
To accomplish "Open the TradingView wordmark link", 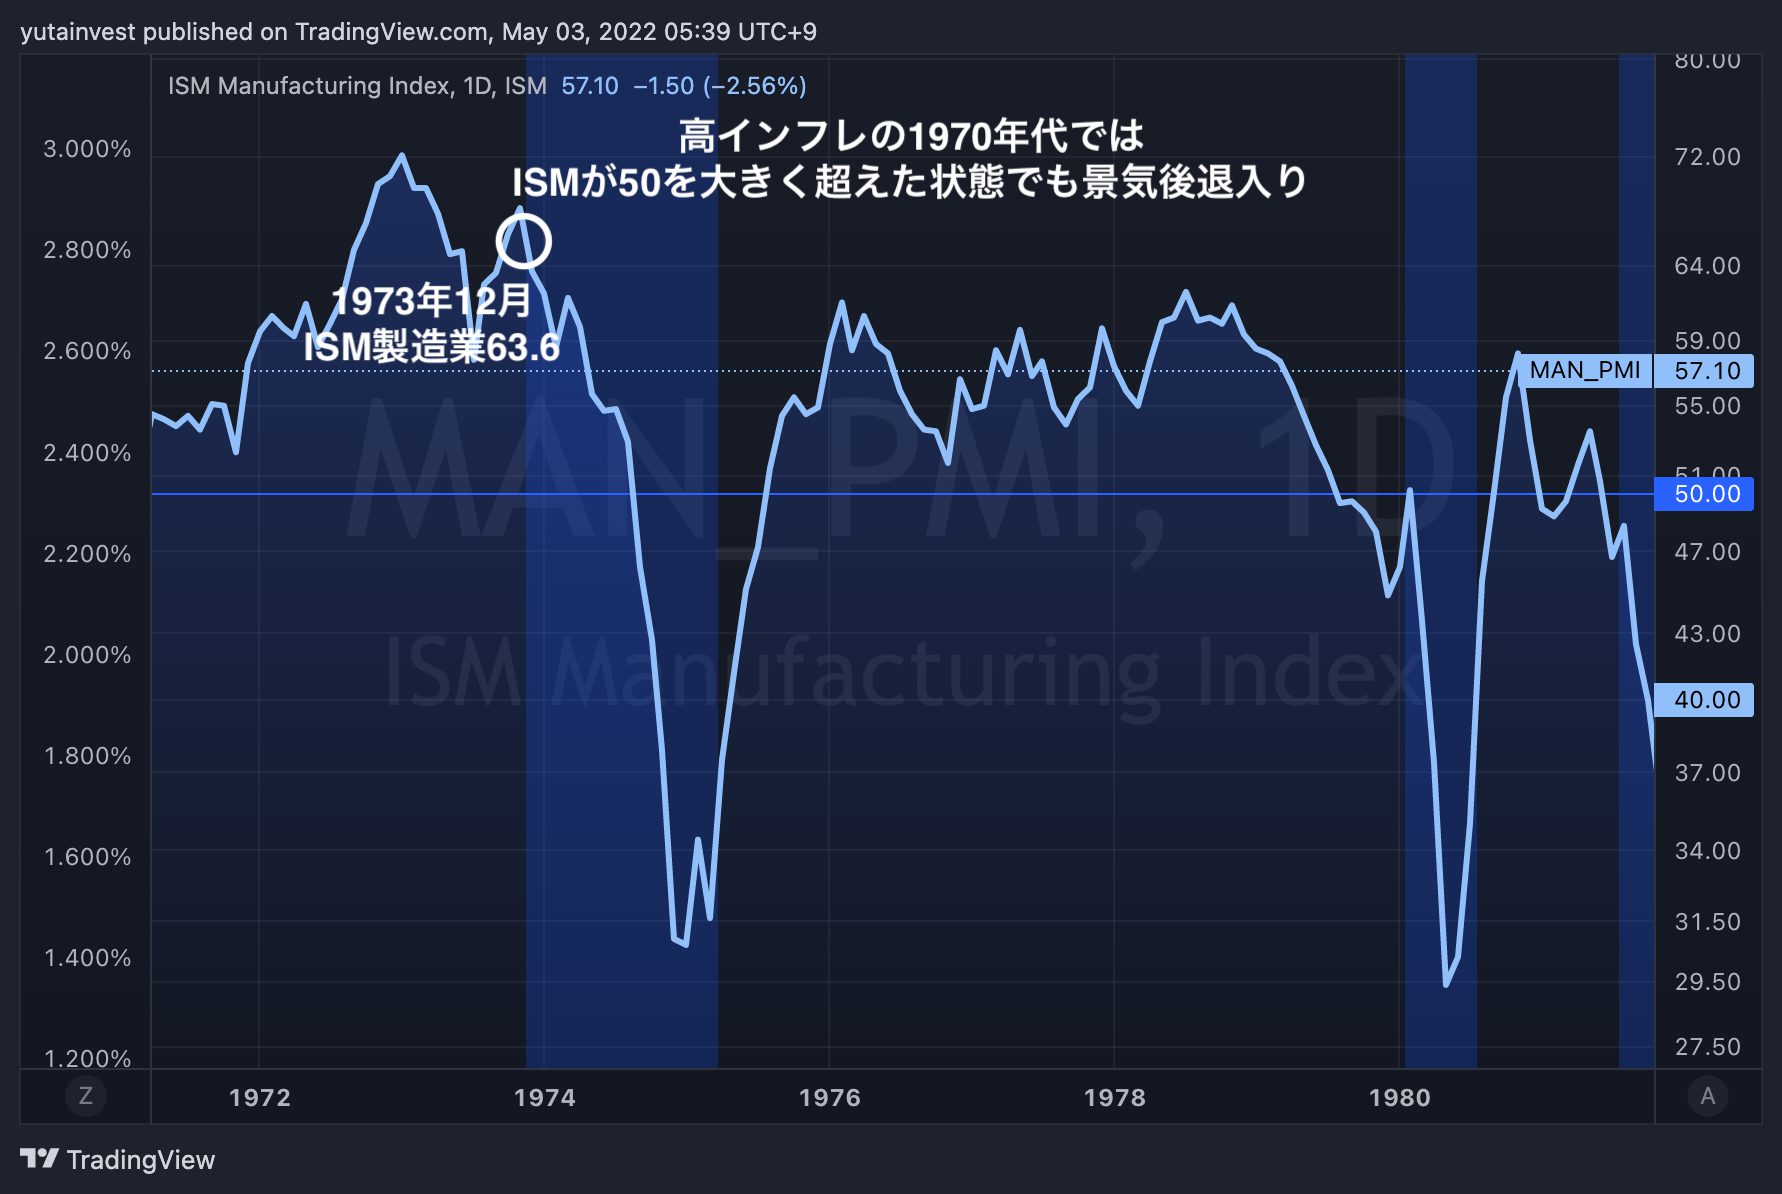I will click(141, 1160).
